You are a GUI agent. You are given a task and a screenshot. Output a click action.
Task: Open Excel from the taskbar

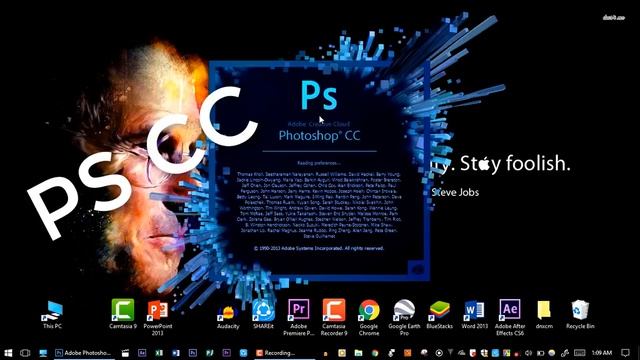pos(159,353)
